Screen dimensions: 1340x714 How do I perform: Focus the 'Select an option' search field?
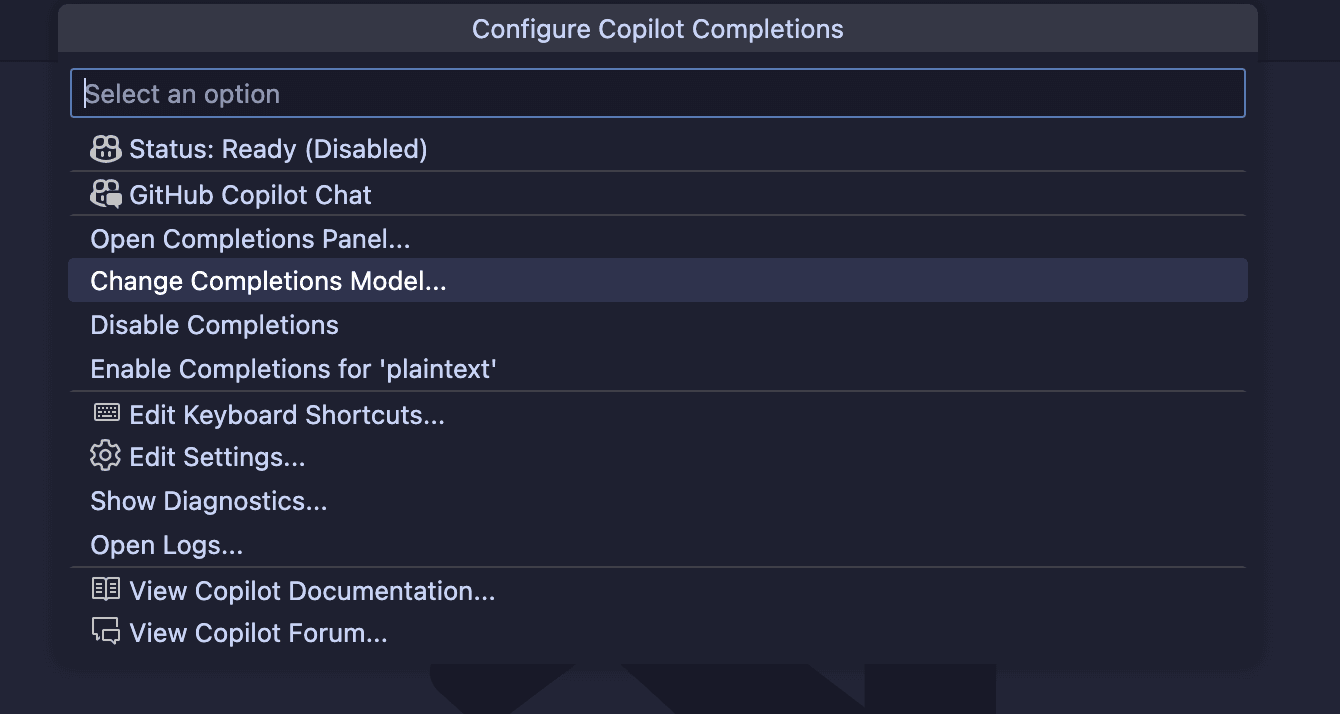point(658,93)
